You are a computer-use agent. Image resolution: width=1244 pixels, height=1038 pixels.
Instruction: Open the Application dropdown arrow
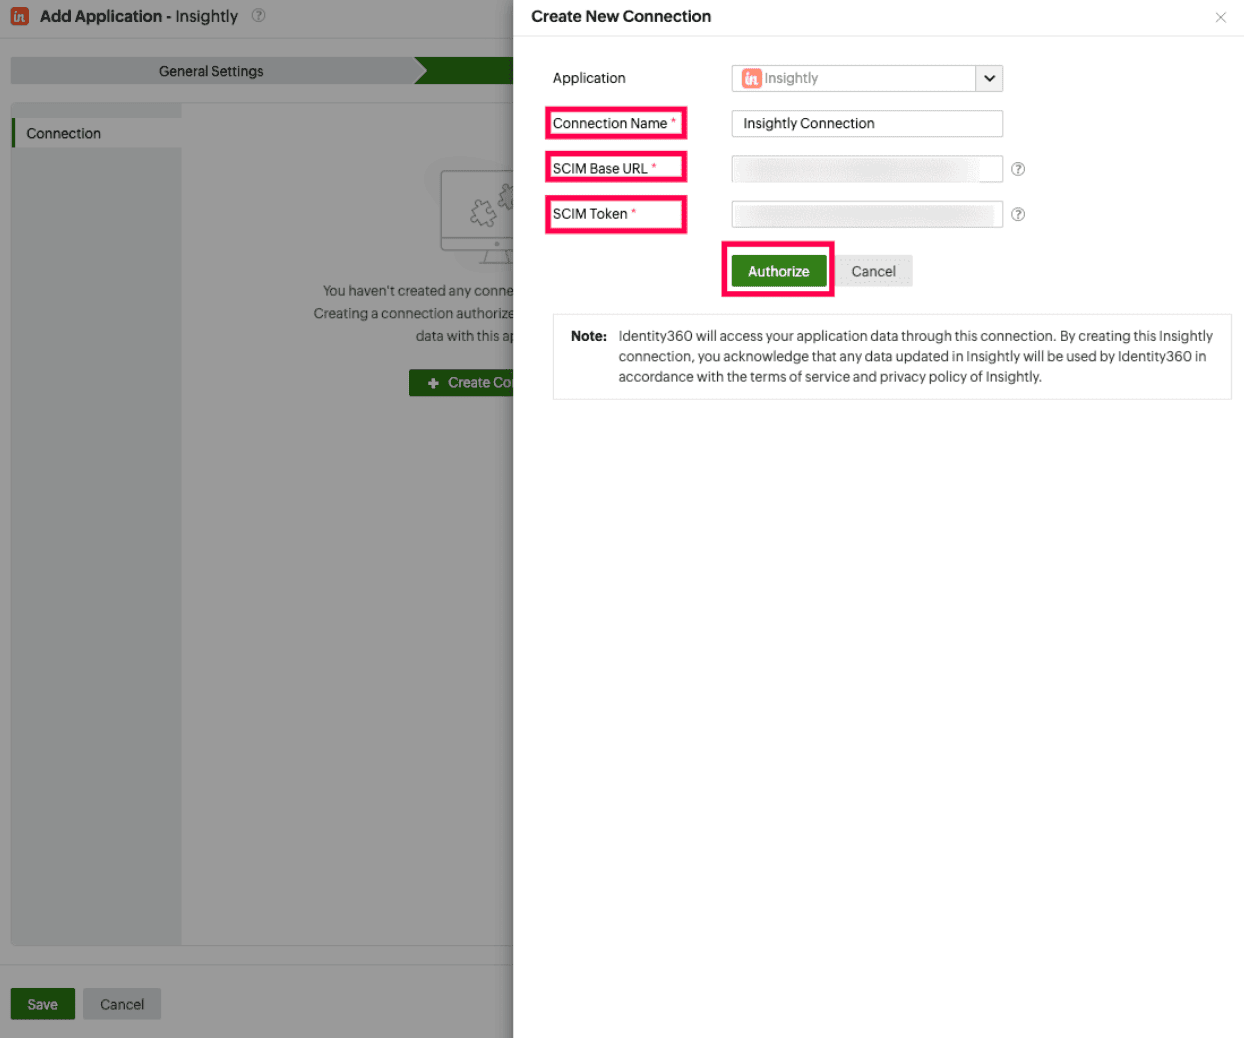pyautogui.click(x=989, y=78)
